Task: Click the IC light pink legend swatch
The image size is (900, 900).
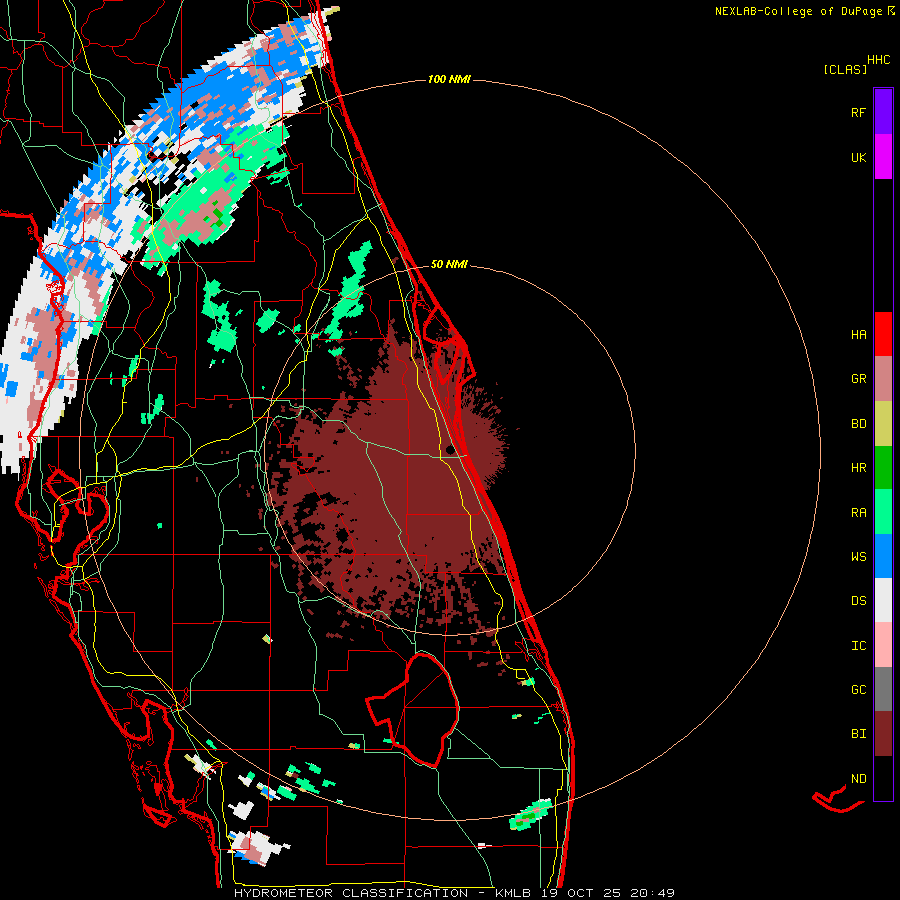Action: click(883, 645)
